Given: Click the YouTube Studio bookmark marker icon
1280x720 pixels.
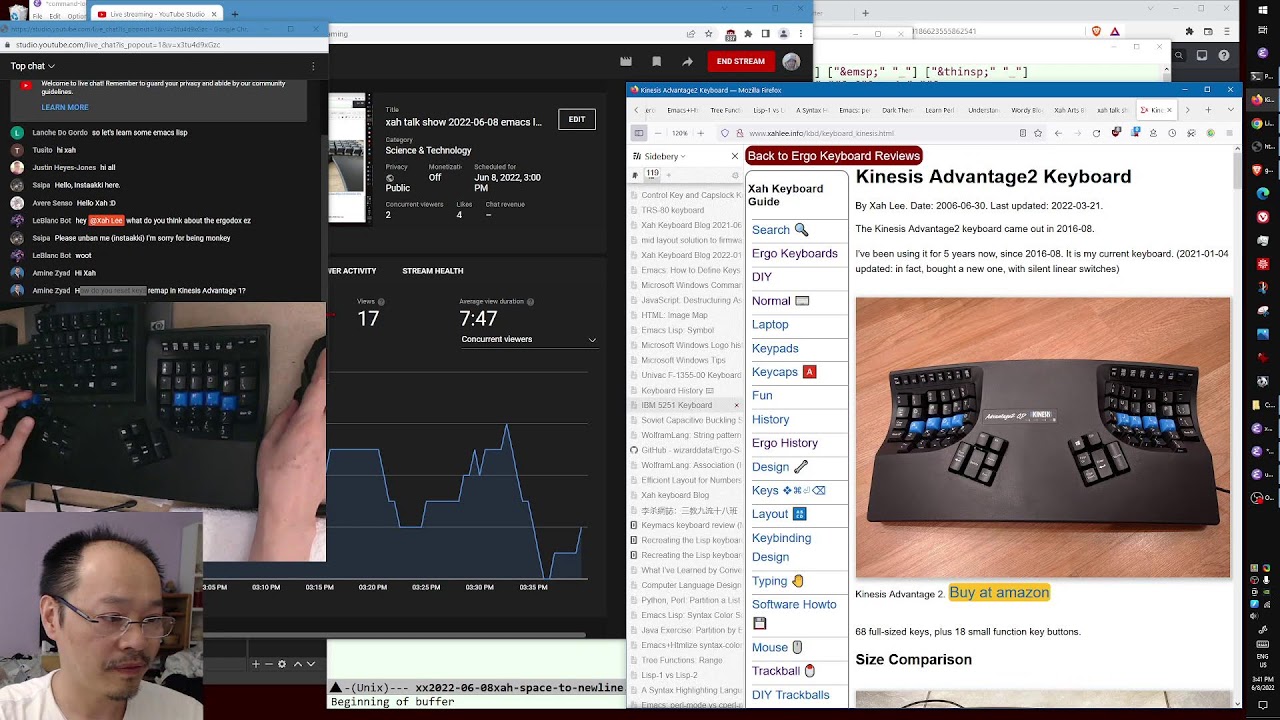Looking at the screenshot, I should point(656,61).
